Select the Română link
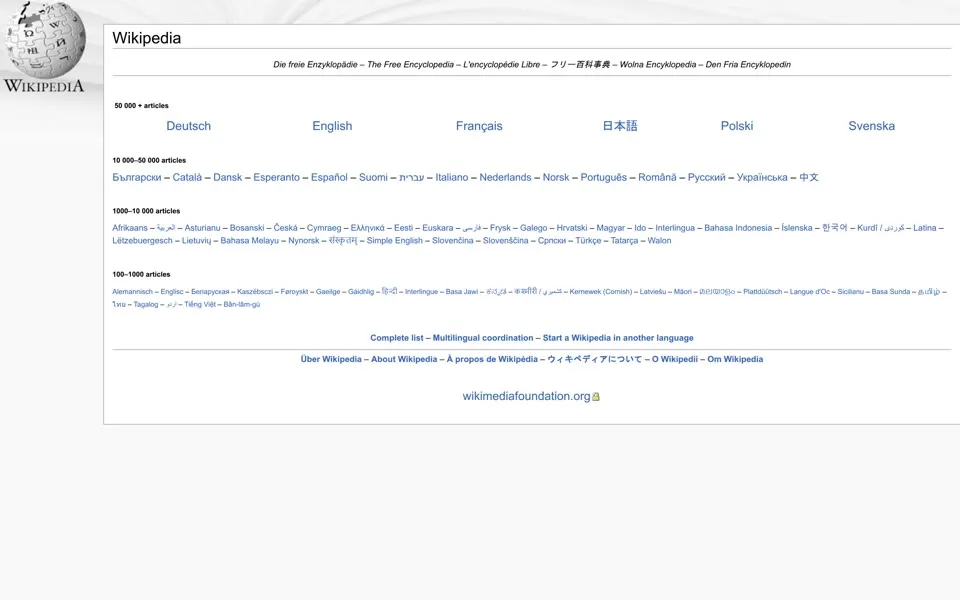The height and width of the screenshot is (600, 960). (x=657, y=178)
